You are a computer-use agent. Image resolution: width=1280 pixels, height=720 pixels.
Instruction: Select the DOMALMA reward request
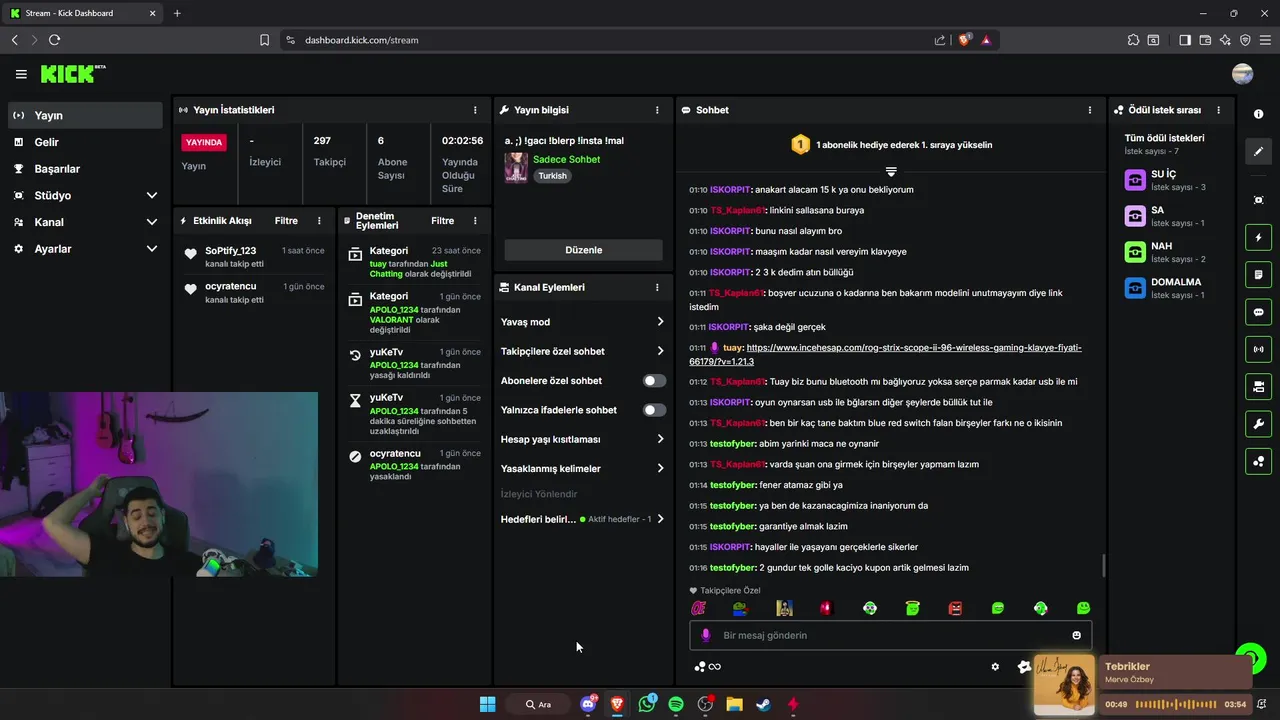pyautogui.click(x=1167, y=288)
